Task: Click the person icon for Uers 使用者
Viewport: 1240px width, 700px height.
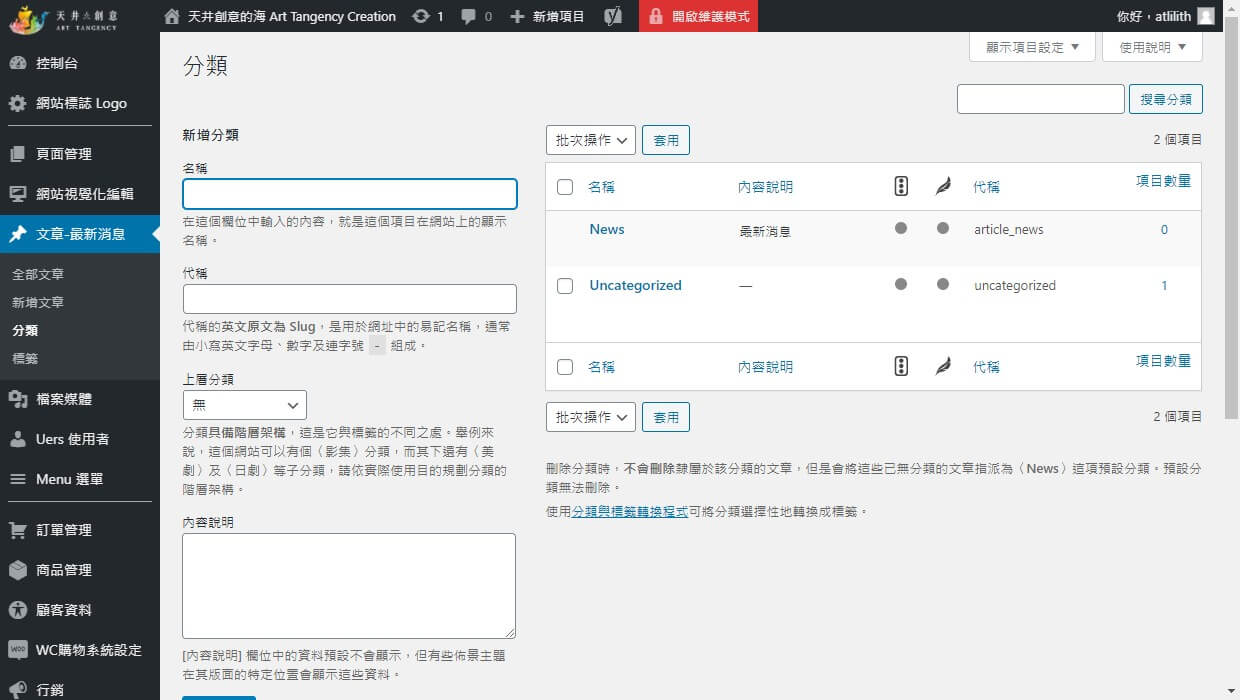Action: tap(17, 439)
